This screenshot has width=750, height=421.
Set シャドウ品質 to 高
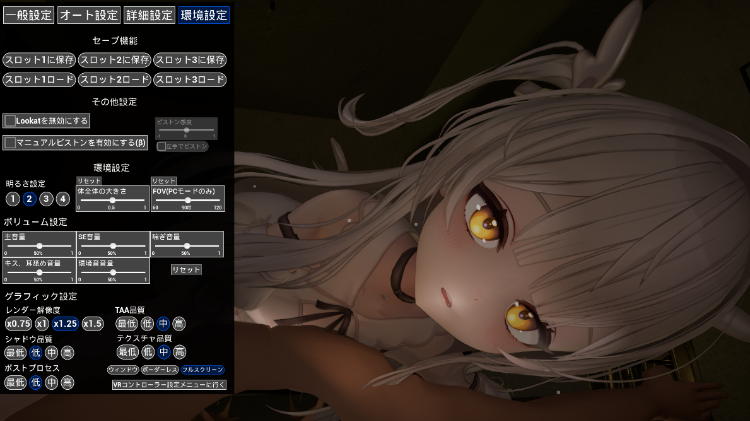[67, 353]
